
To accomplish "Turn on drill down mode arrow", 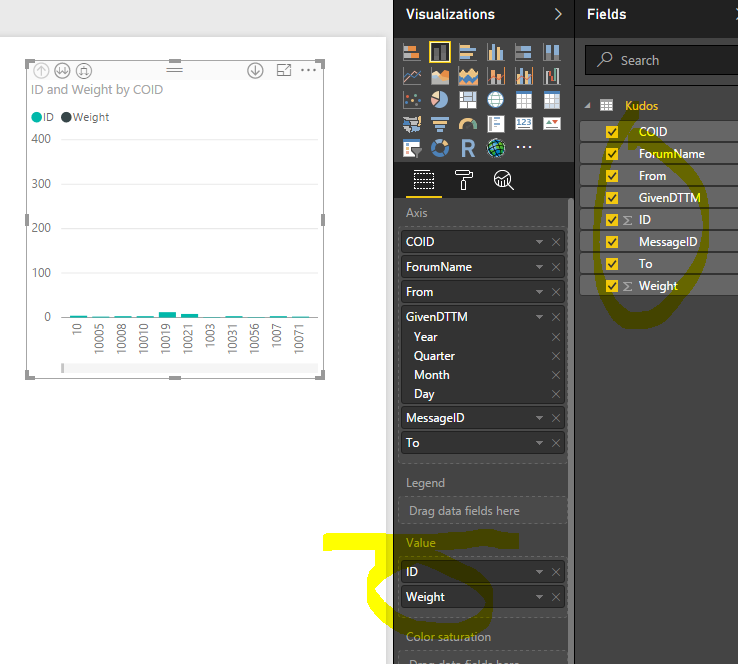I will [x=255, y=71].
